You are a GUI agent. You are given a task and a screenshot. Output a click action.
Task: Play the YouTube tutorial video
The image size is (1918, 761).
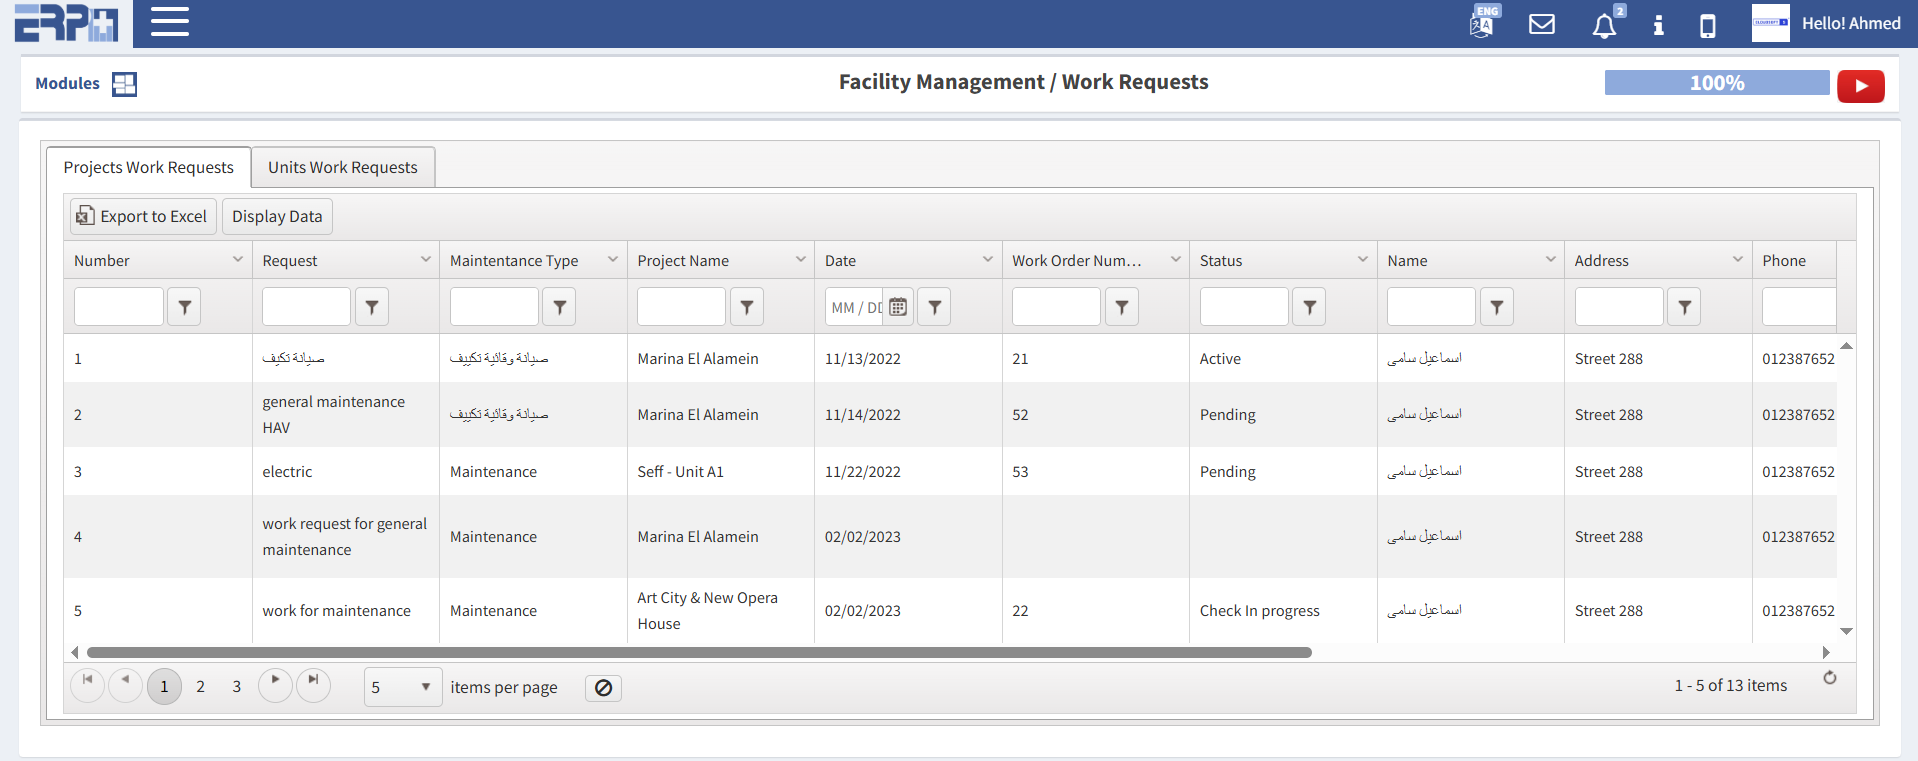pos(1860,86)
